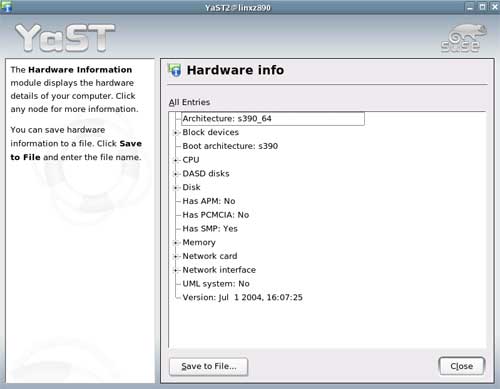Maximize the YaST2 window
The image size is (500, 389).
click(482, 7)
